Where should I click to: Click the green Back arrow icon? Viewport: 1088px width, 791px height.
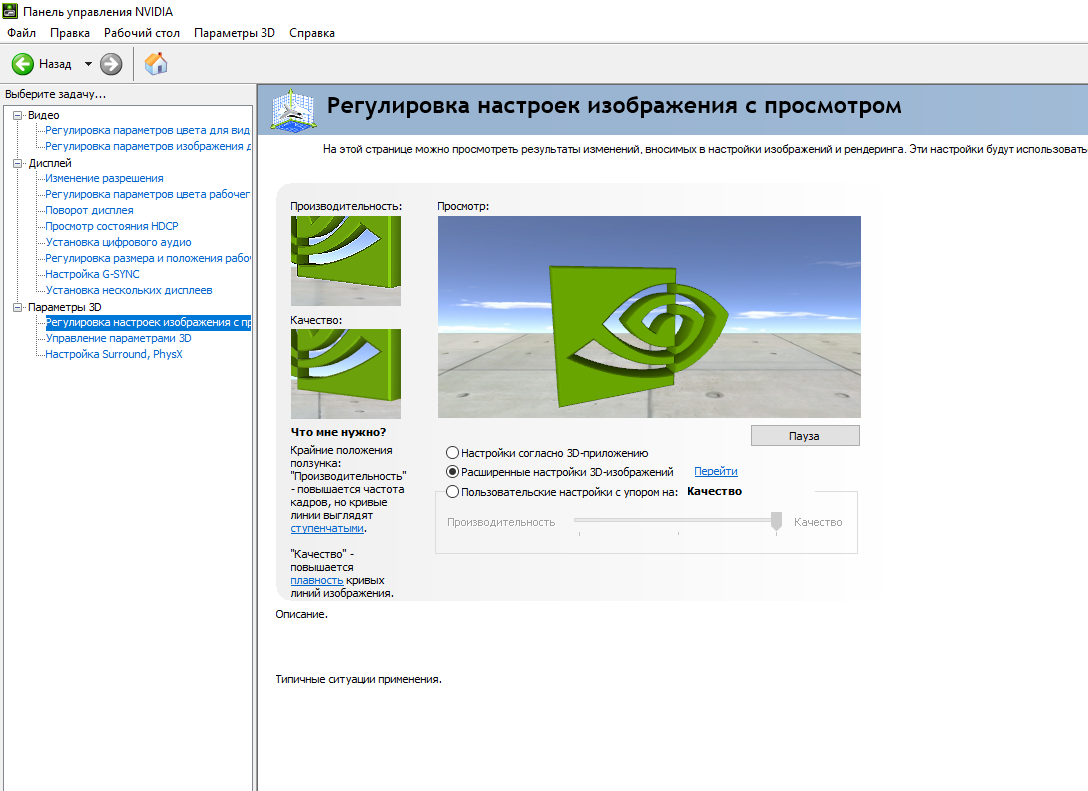[23, 64]
